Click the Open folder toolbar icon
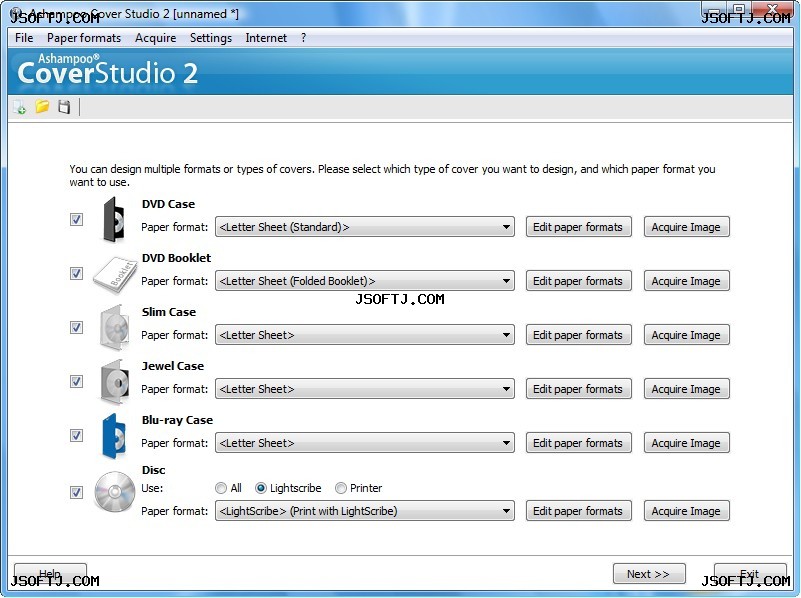801x598 pixels. tap(42, 107)
